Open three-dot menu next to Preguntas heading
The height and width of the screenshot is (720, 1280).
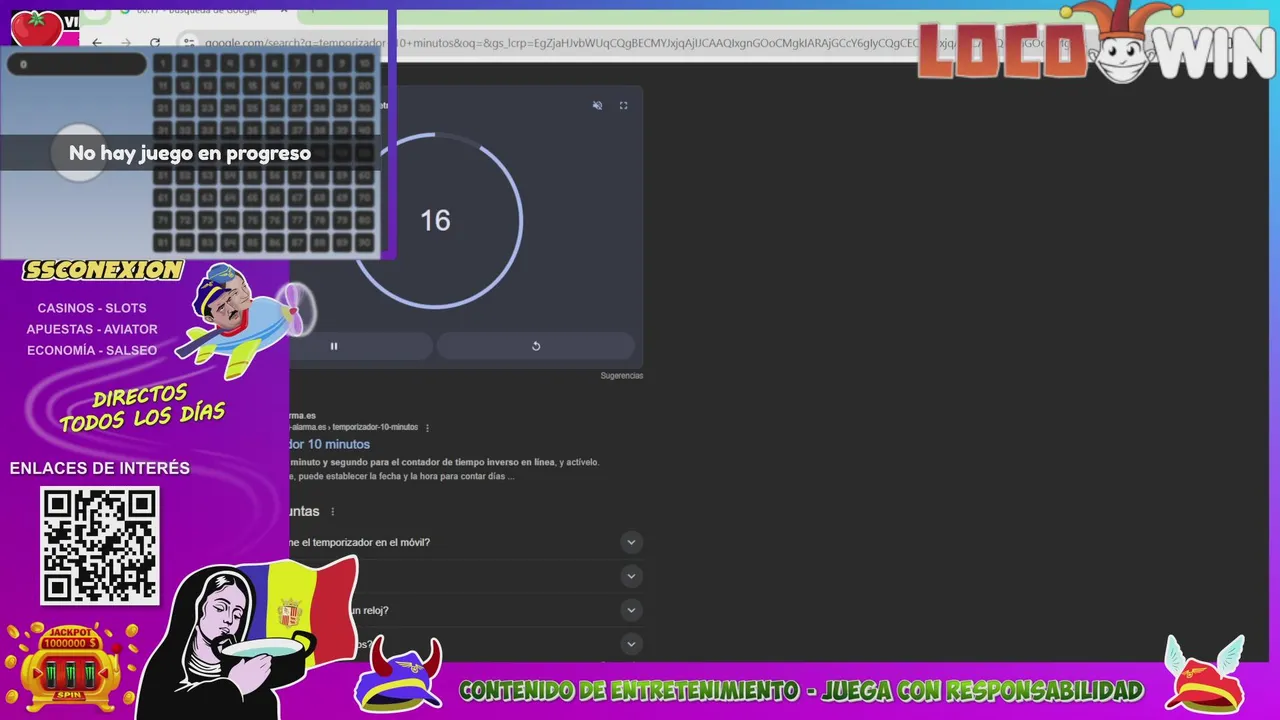(333, 512)
